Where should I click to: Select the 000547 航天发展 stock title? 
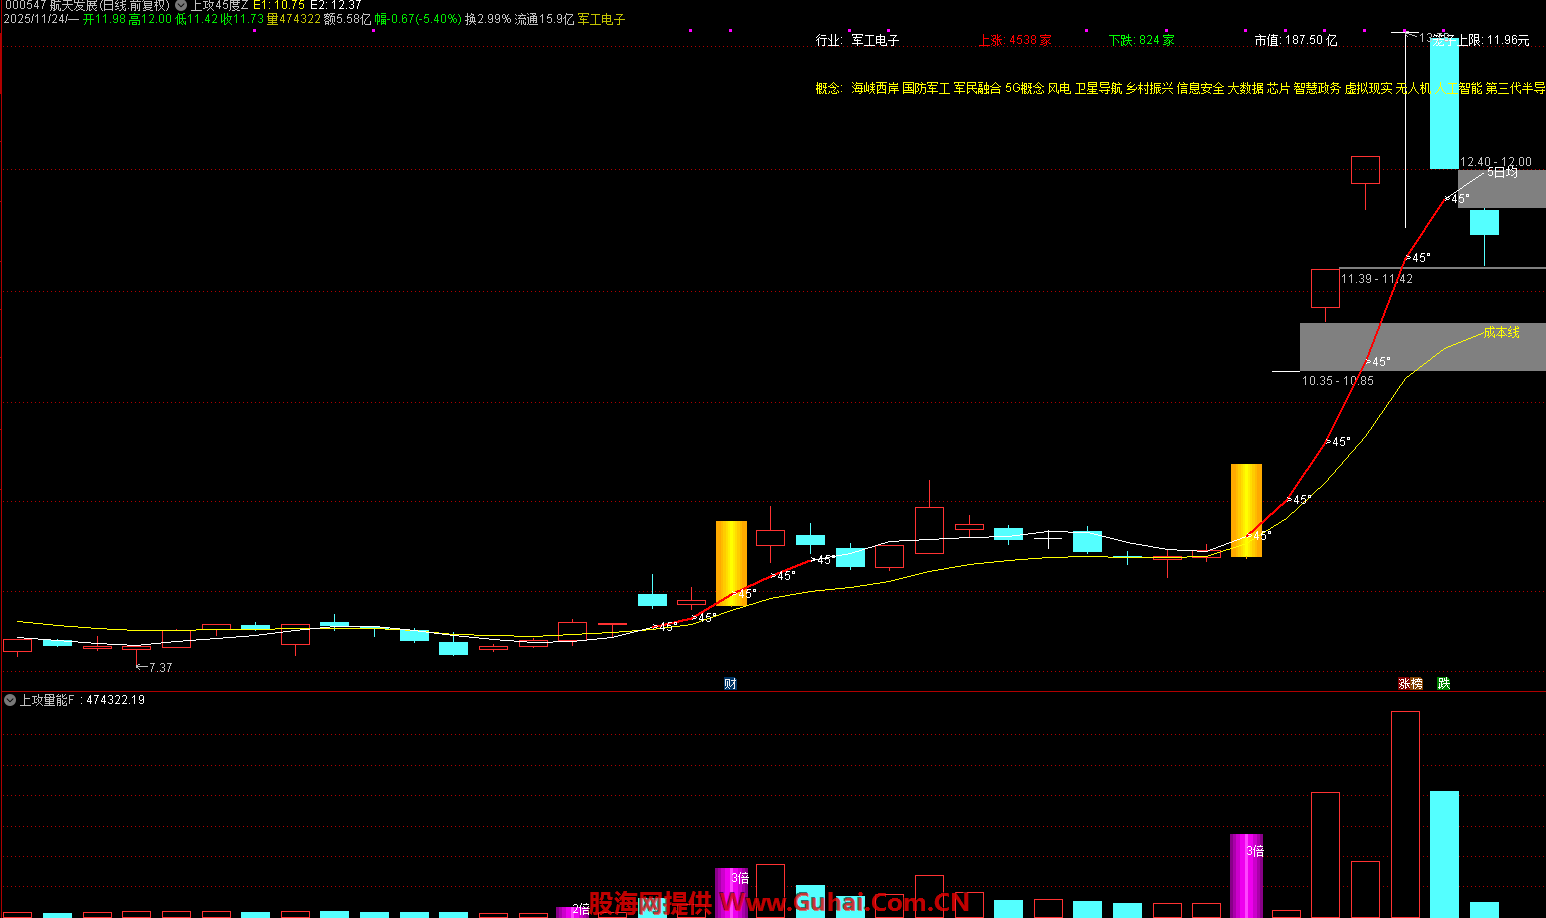point(85,5)
